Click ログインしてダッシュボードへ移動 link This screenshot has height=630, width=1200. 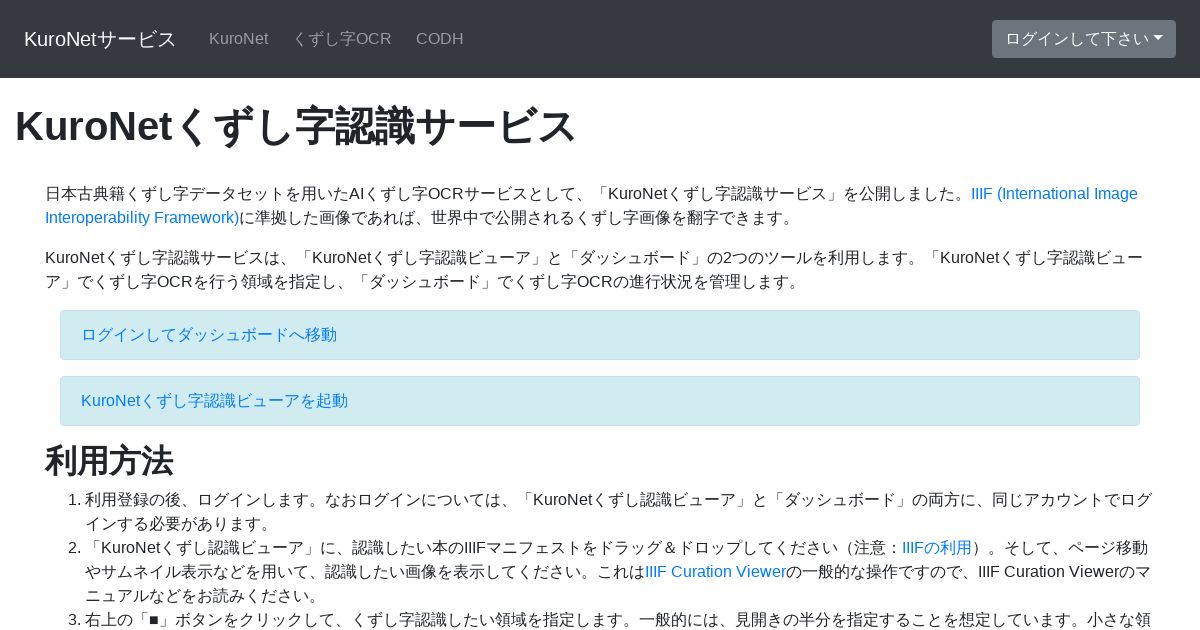tap(209, 335)
